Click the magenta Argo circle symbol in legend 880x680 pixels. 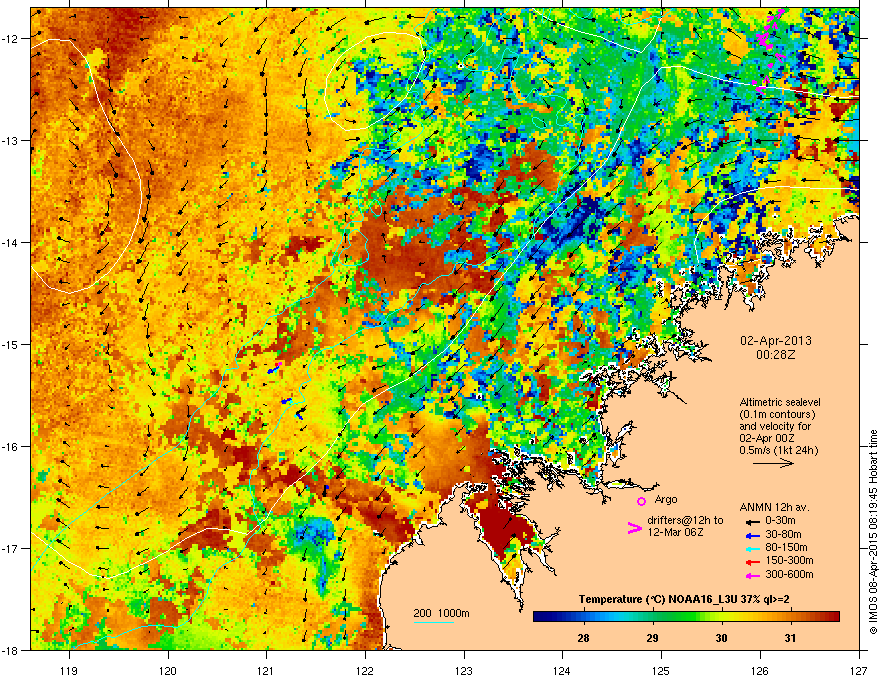(641, 502)
